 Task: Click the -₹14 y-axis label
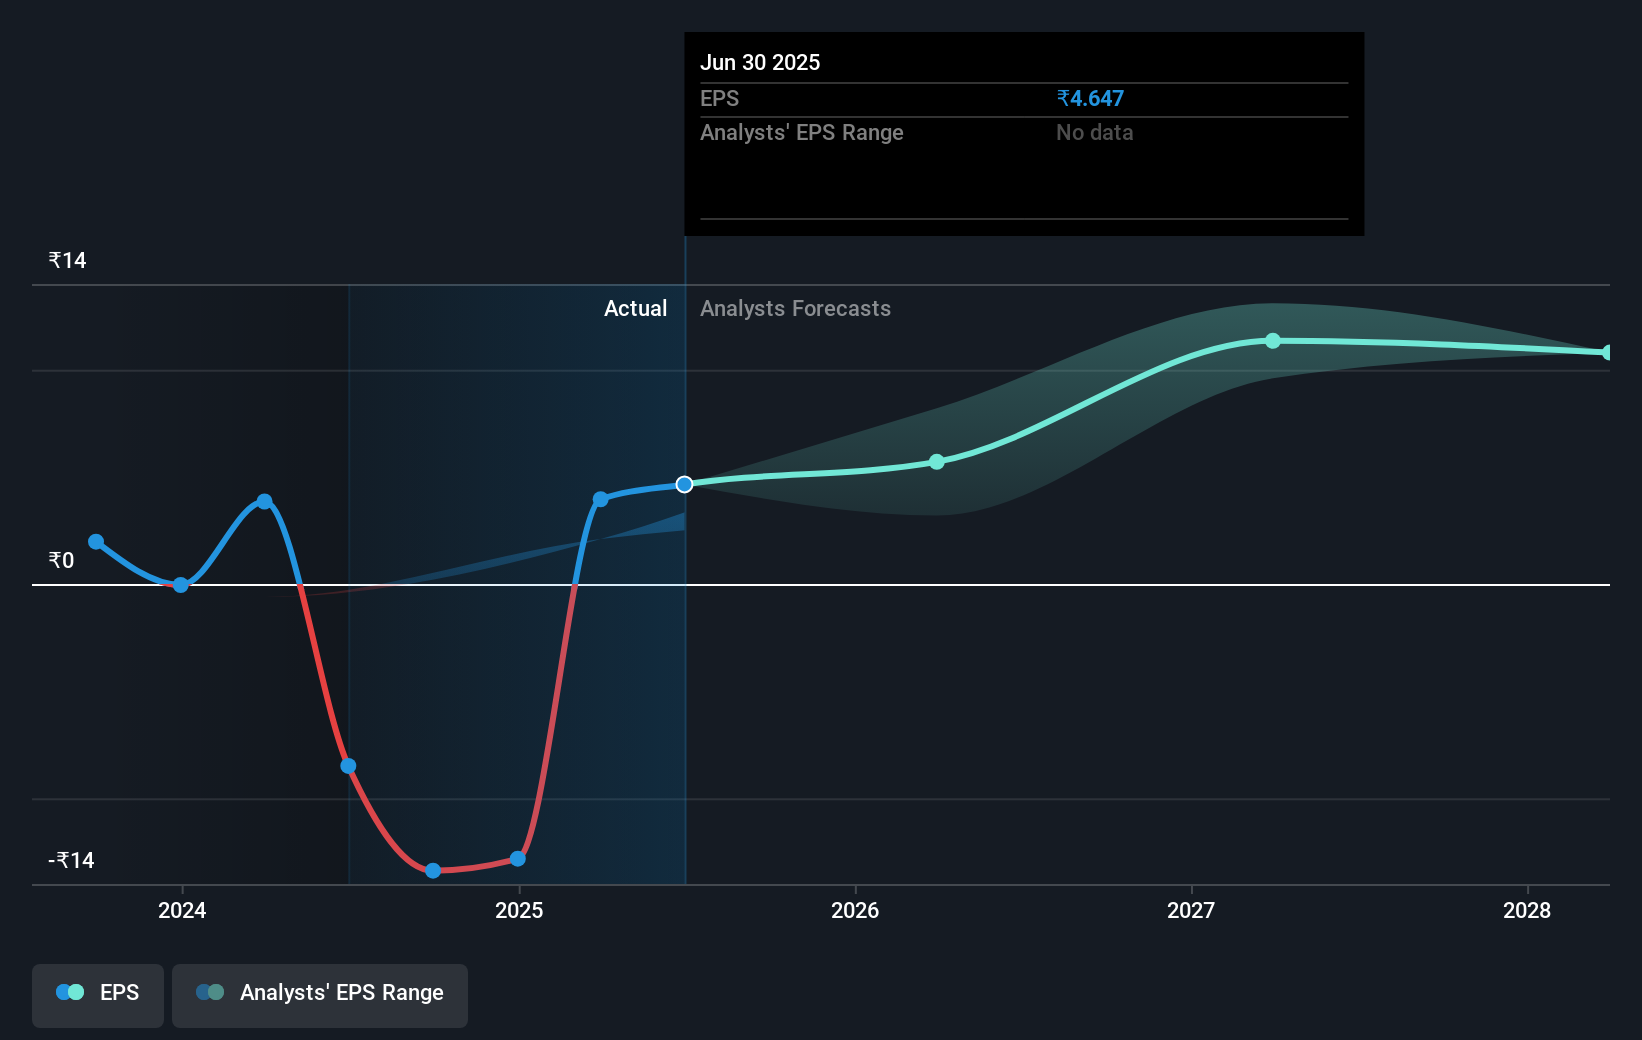pyautogui.click(x=71, y=861)
